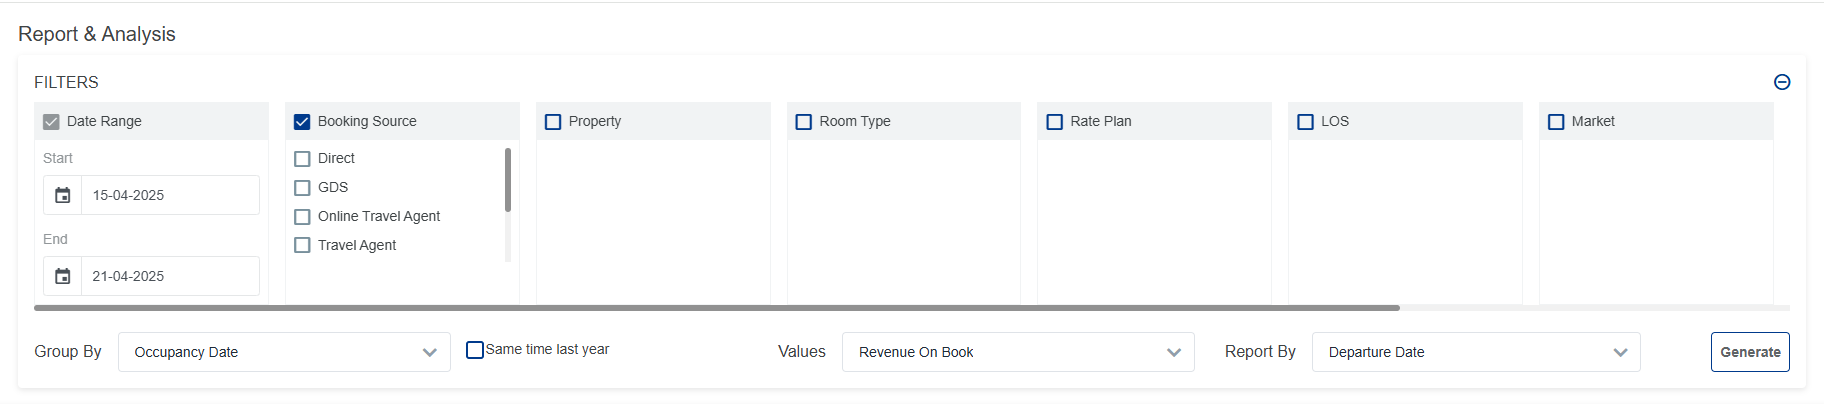Turn on the Market filter checkbox
The image size is (1824, 413).
(x=1556, y=122)
